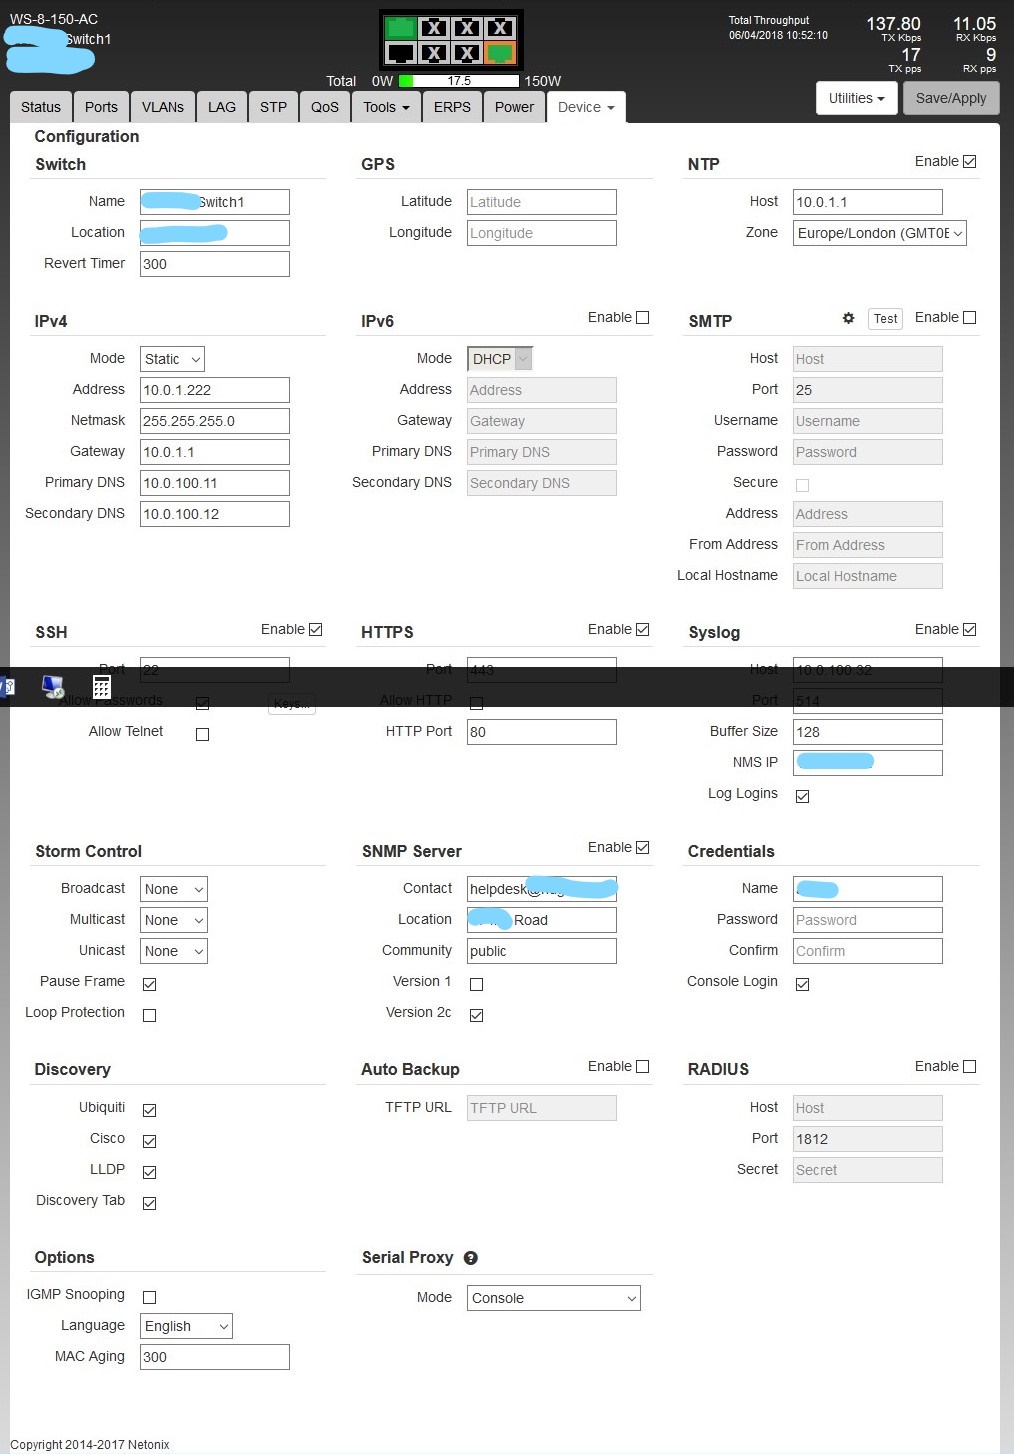Click the total power usage bar
The image size is (1014, 1454).
coord(459,81)
